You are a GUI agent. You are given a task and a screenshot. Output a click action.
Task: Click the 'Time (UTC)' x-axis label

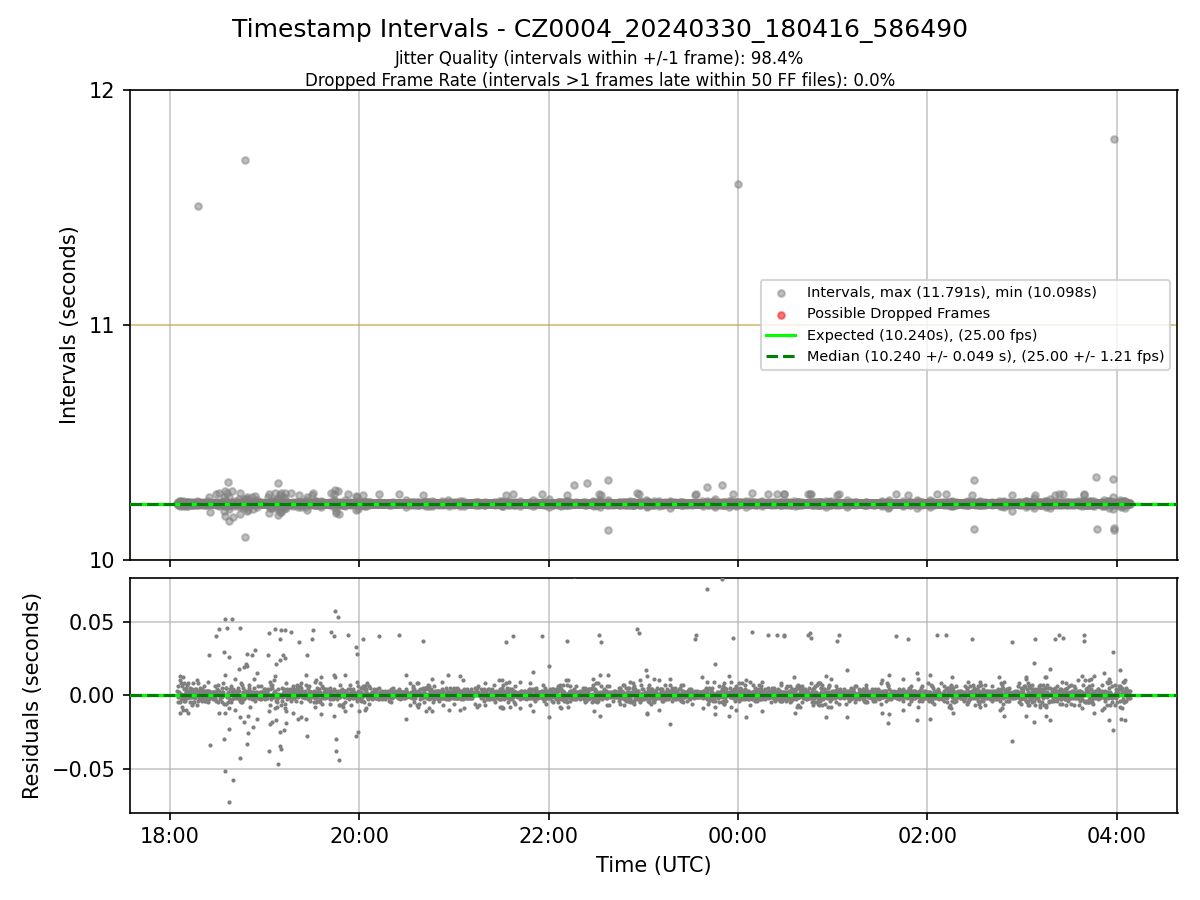tap(653, 865)
